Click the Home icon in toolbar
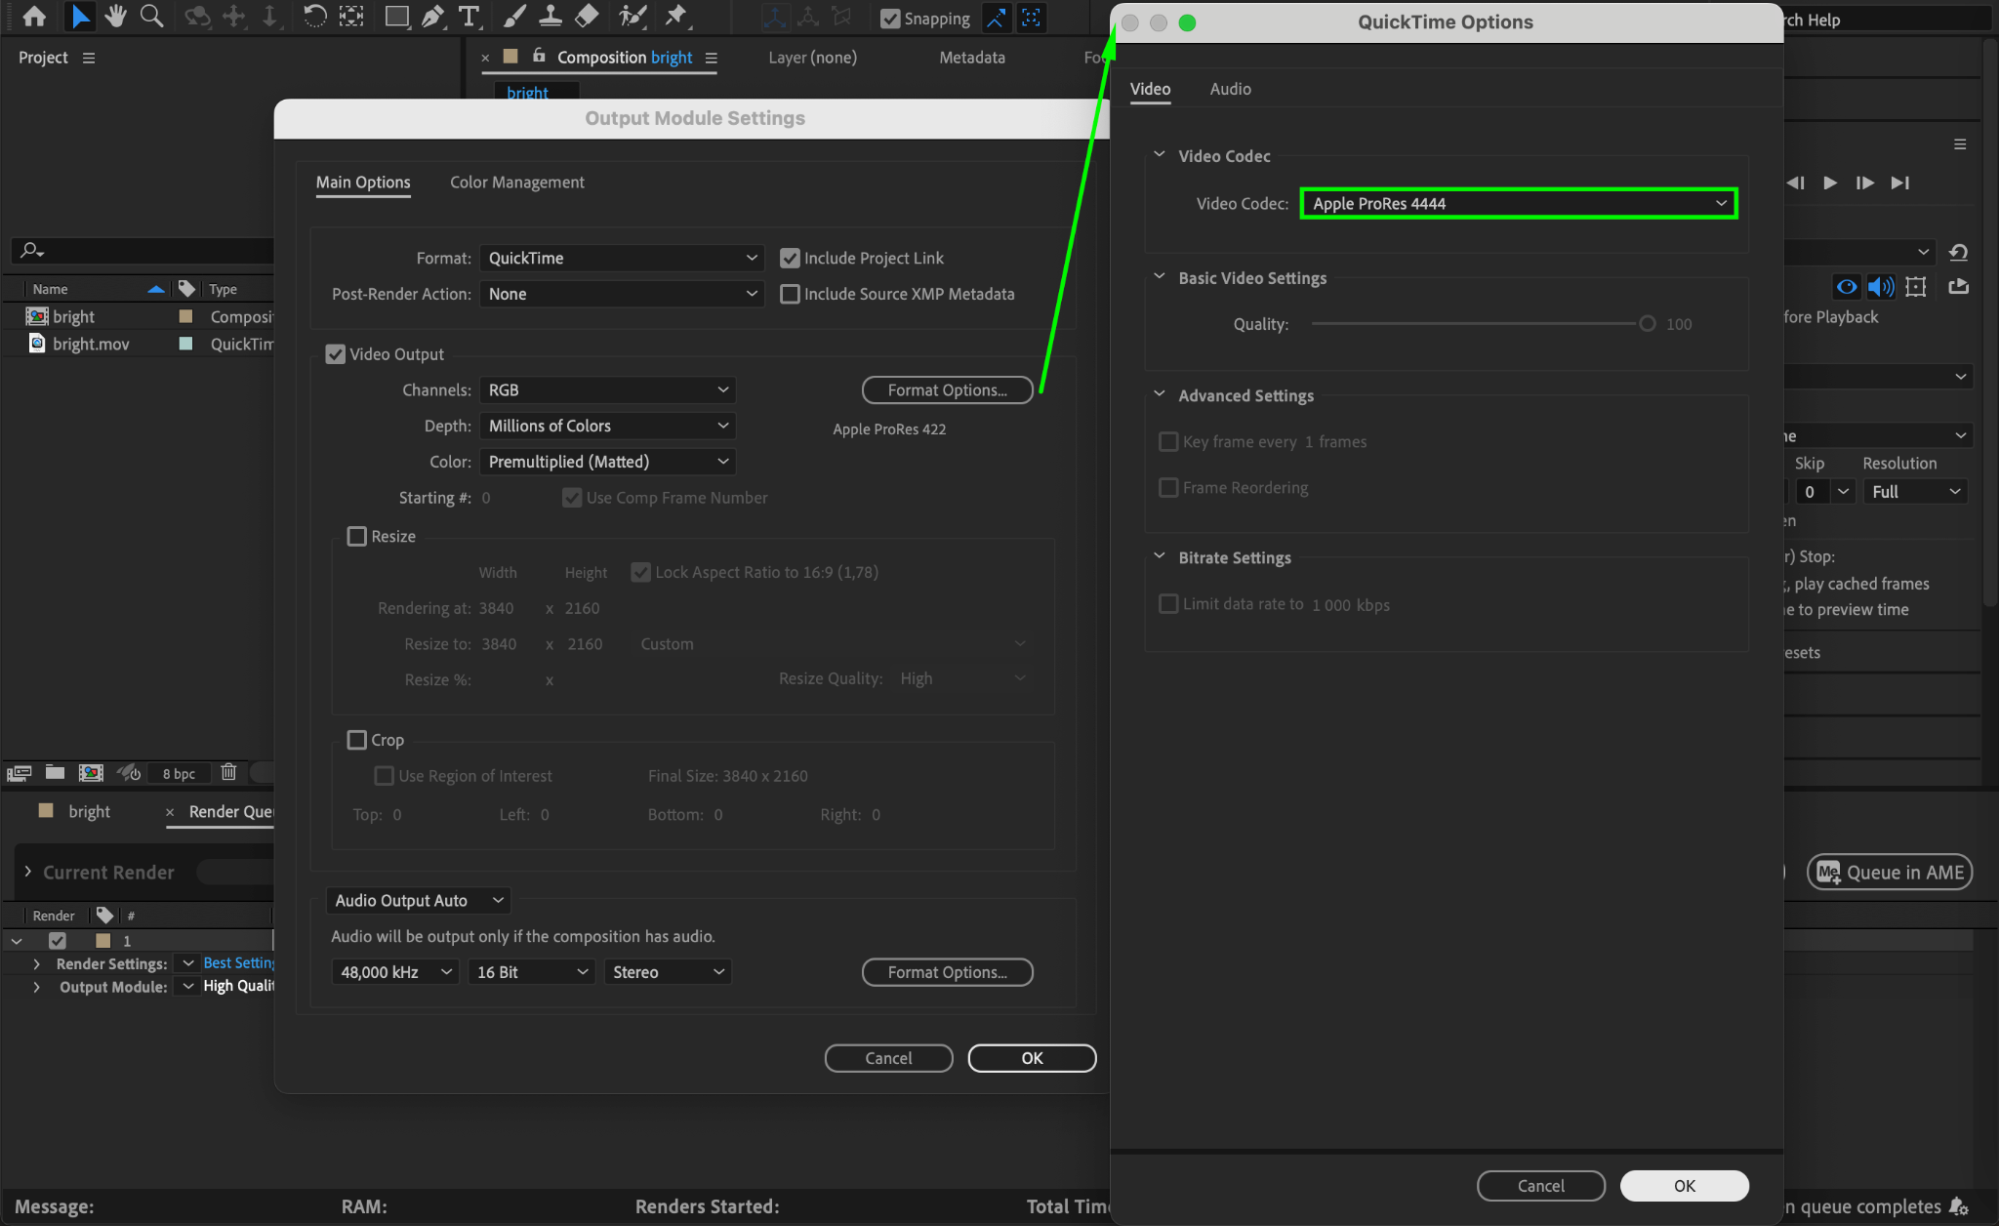1999x1226 pixels. tap(34, 16)
